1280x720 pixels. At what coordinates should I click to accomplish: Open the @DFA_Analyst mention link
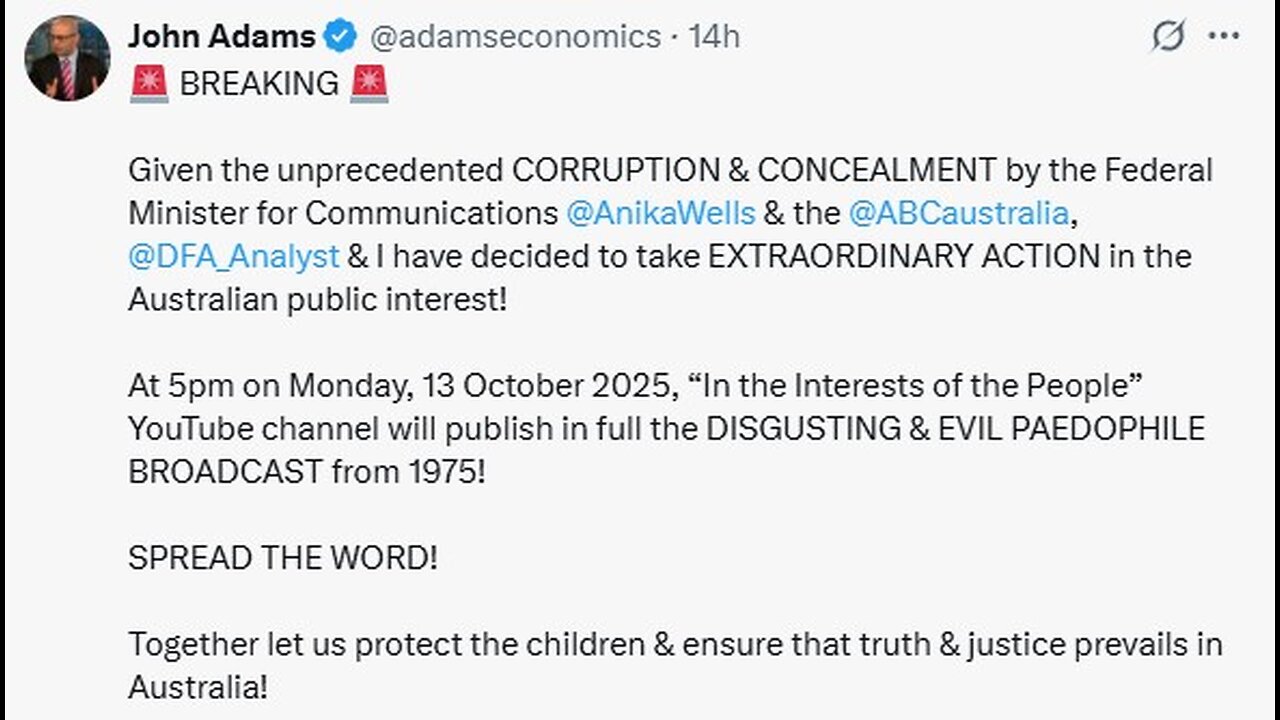234,256
